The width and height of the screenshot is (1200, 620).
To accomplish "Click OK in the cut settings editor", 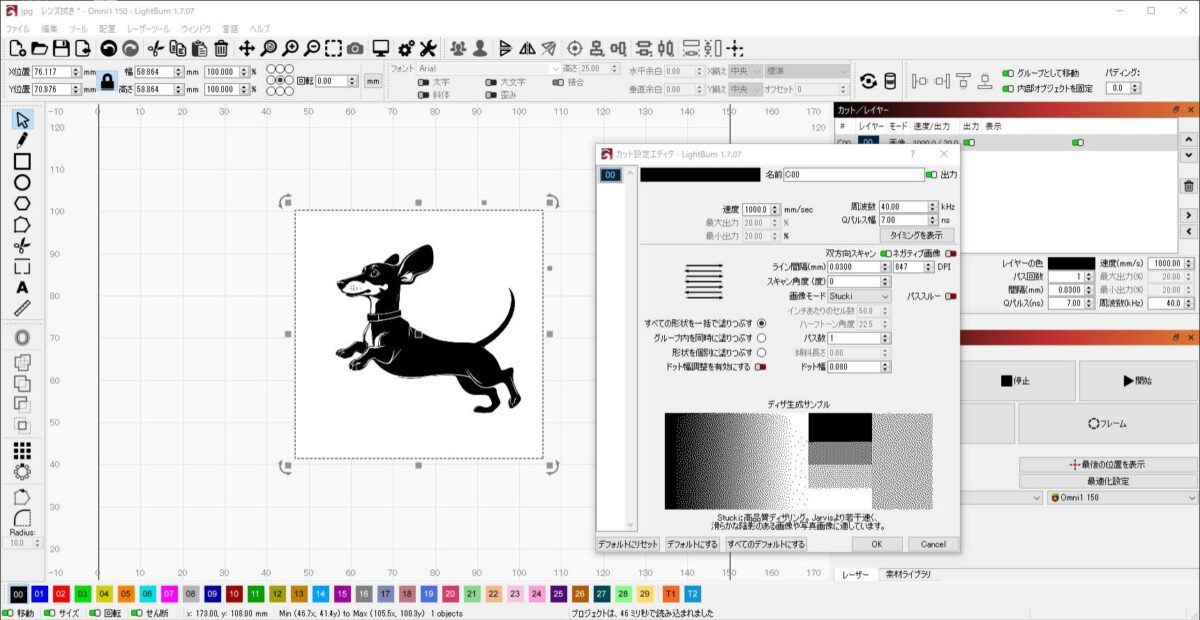I will click(x=876, y=544).
